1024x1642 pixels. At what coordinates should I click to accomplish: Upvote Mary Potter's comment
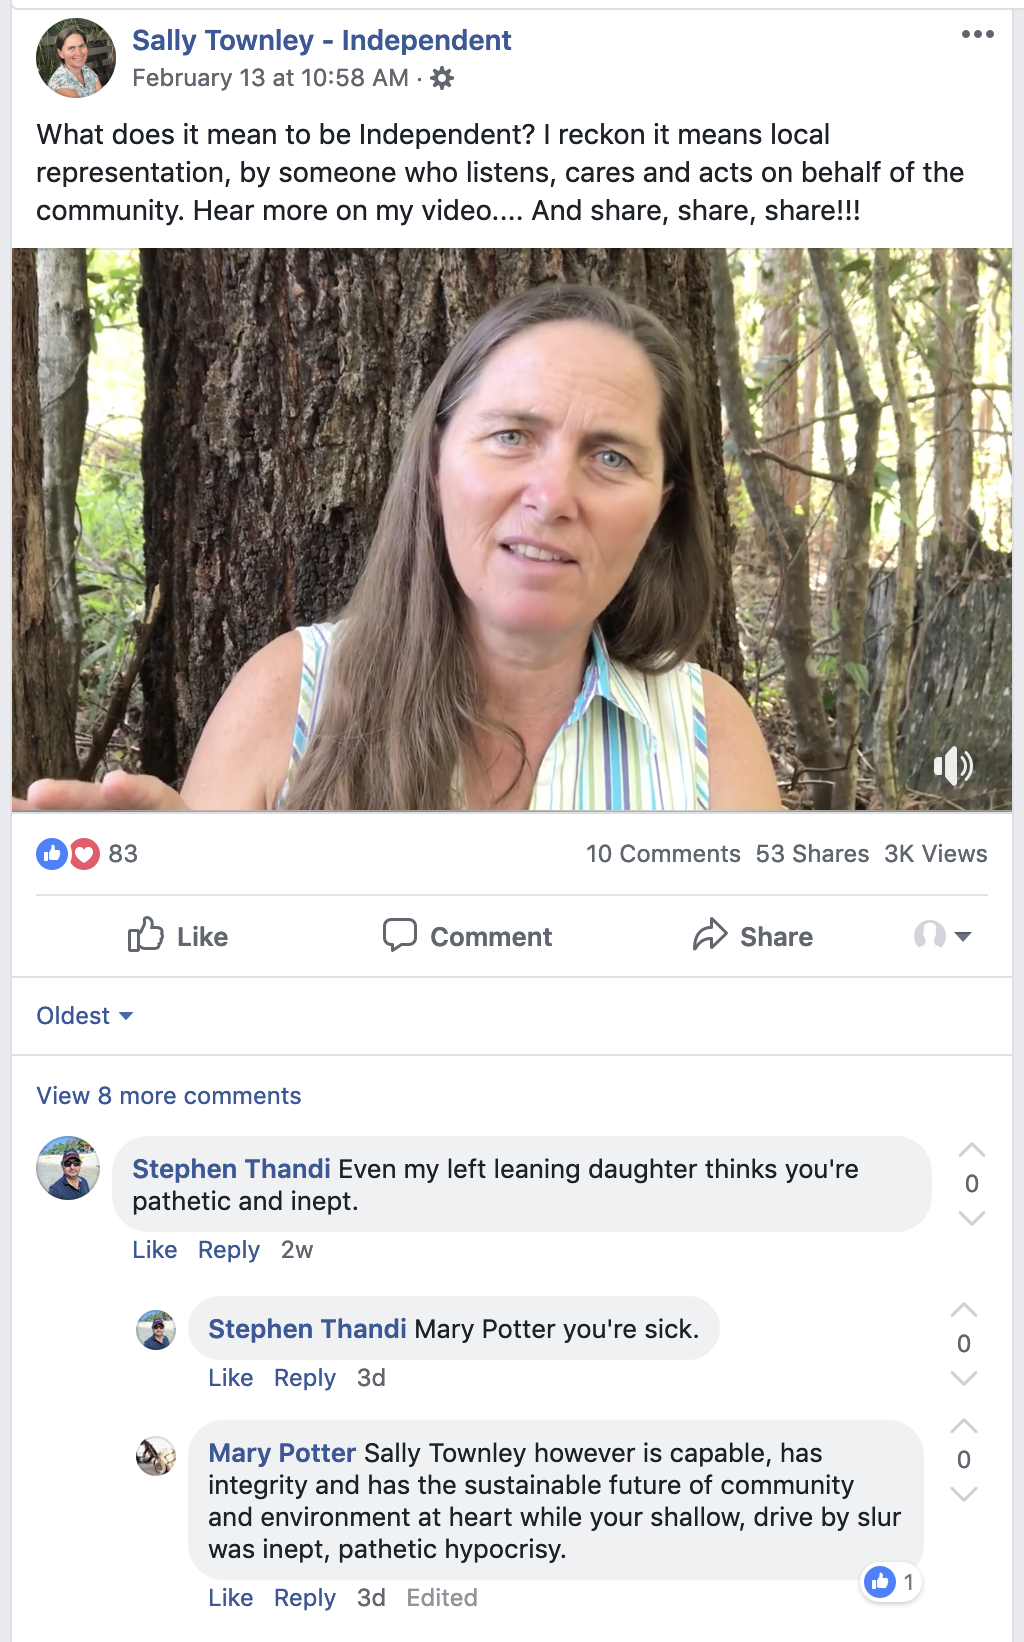click(964, 1427)
